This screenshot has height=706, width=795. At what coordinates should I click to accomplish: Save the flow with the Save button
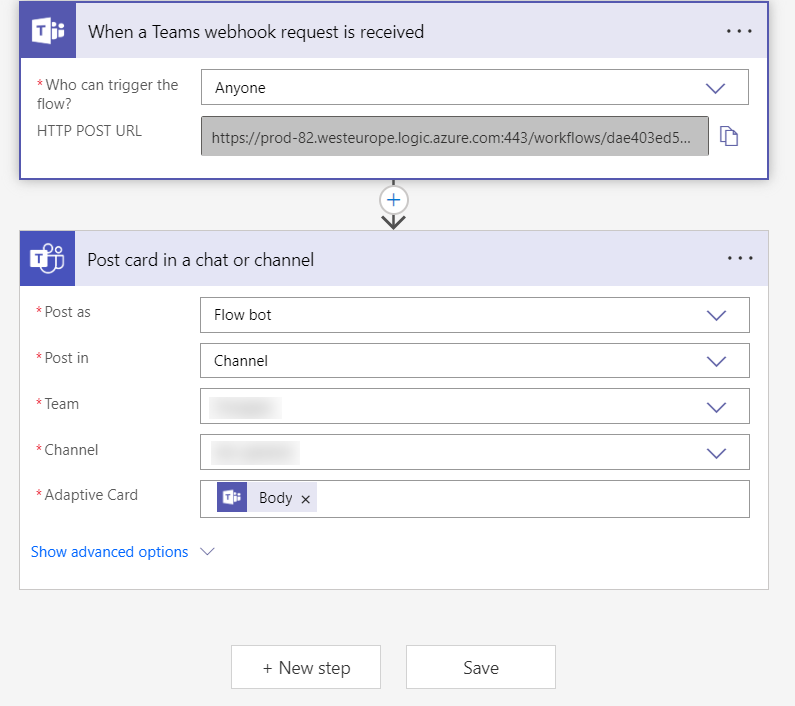(480, 668)
